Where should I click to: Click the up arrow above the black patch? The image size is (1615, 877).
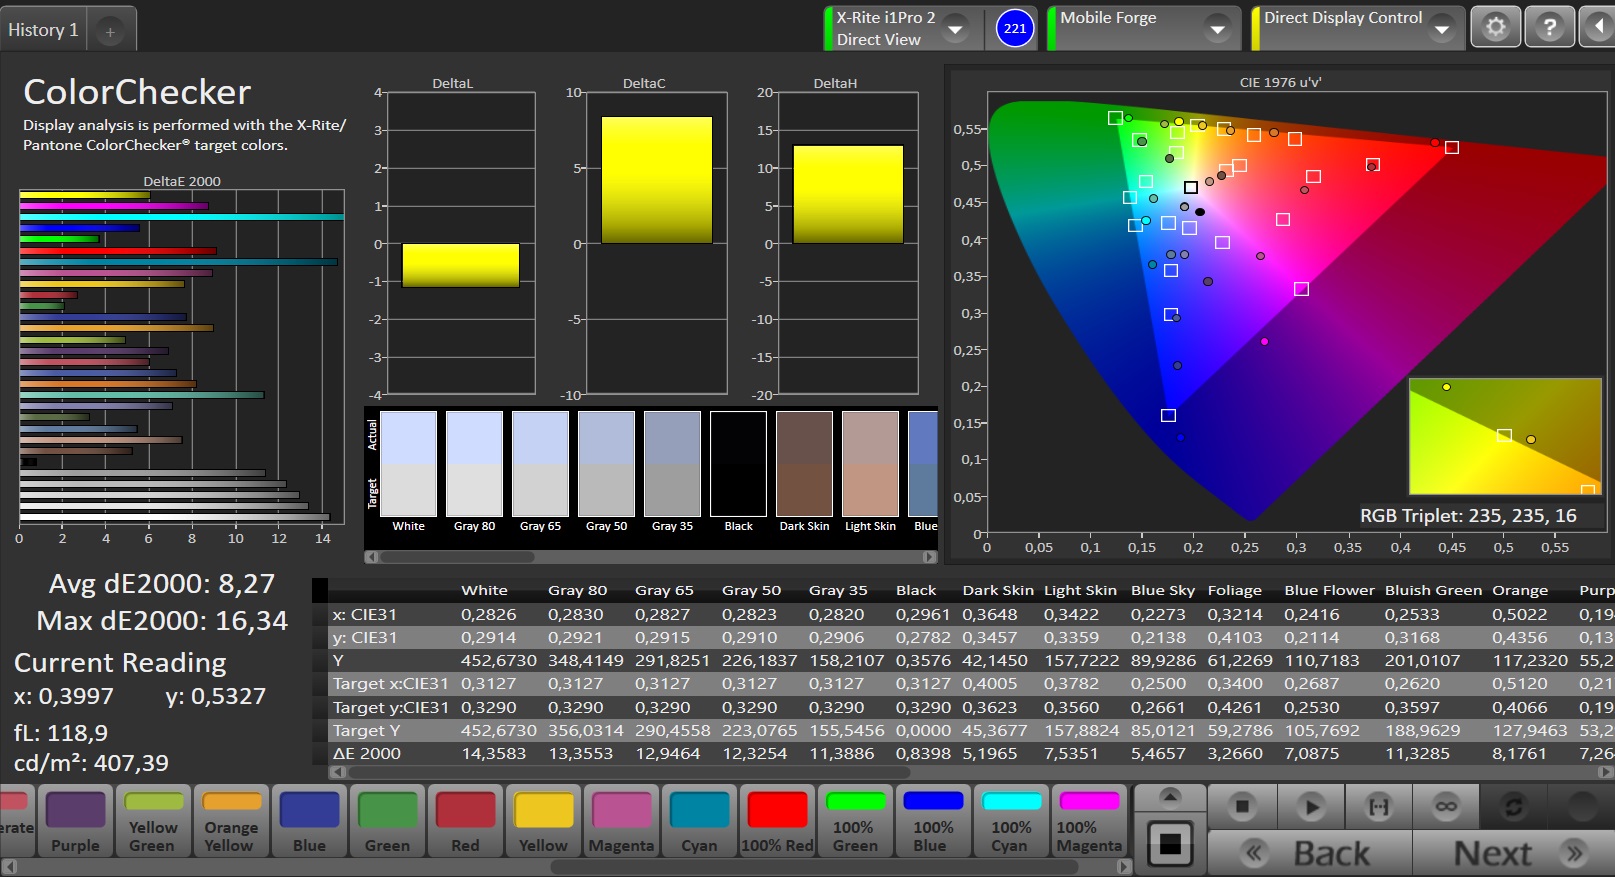[1169, 797]
